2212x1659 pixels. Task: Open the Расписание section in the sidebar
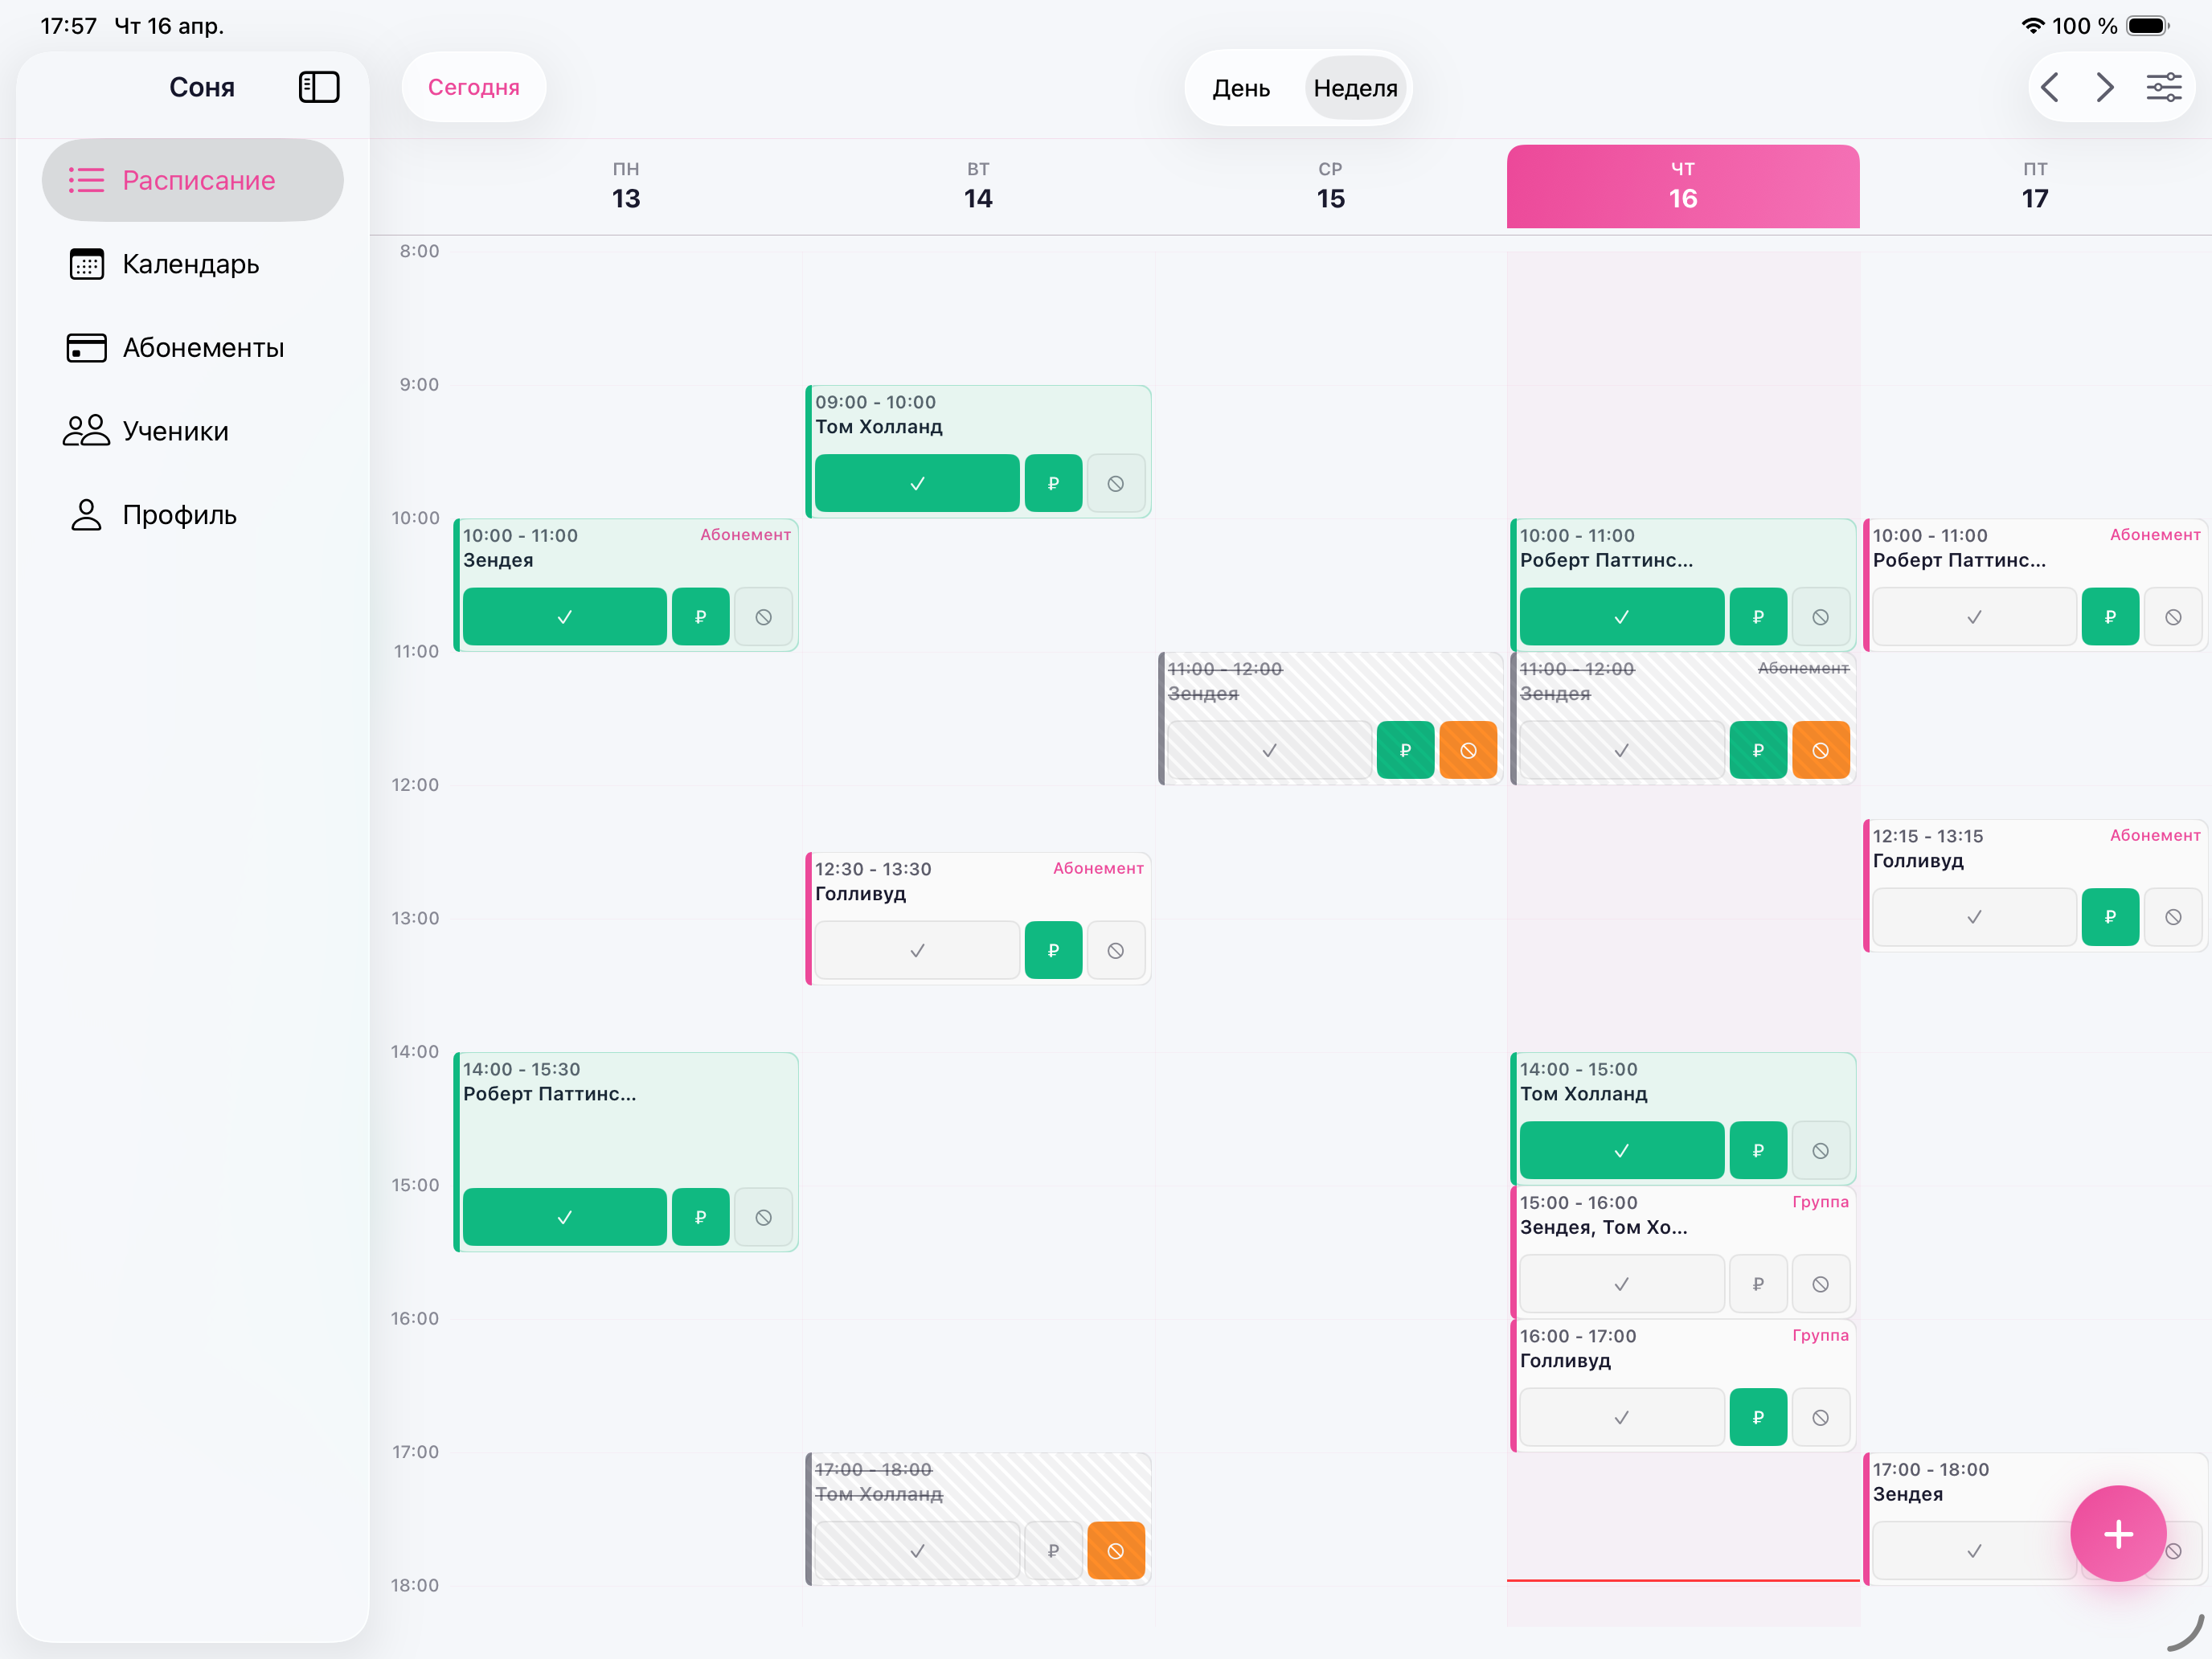tap(192, 180)
